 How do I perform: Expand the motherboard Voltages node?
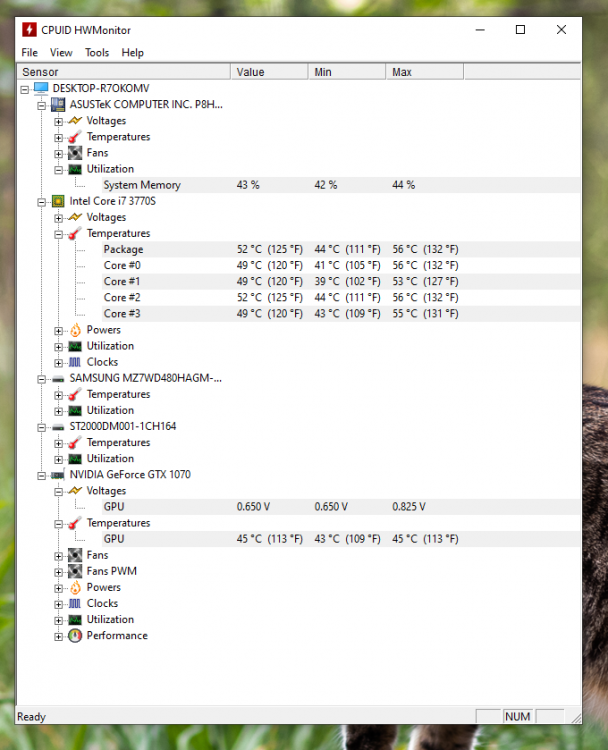[x=58, y=121]
